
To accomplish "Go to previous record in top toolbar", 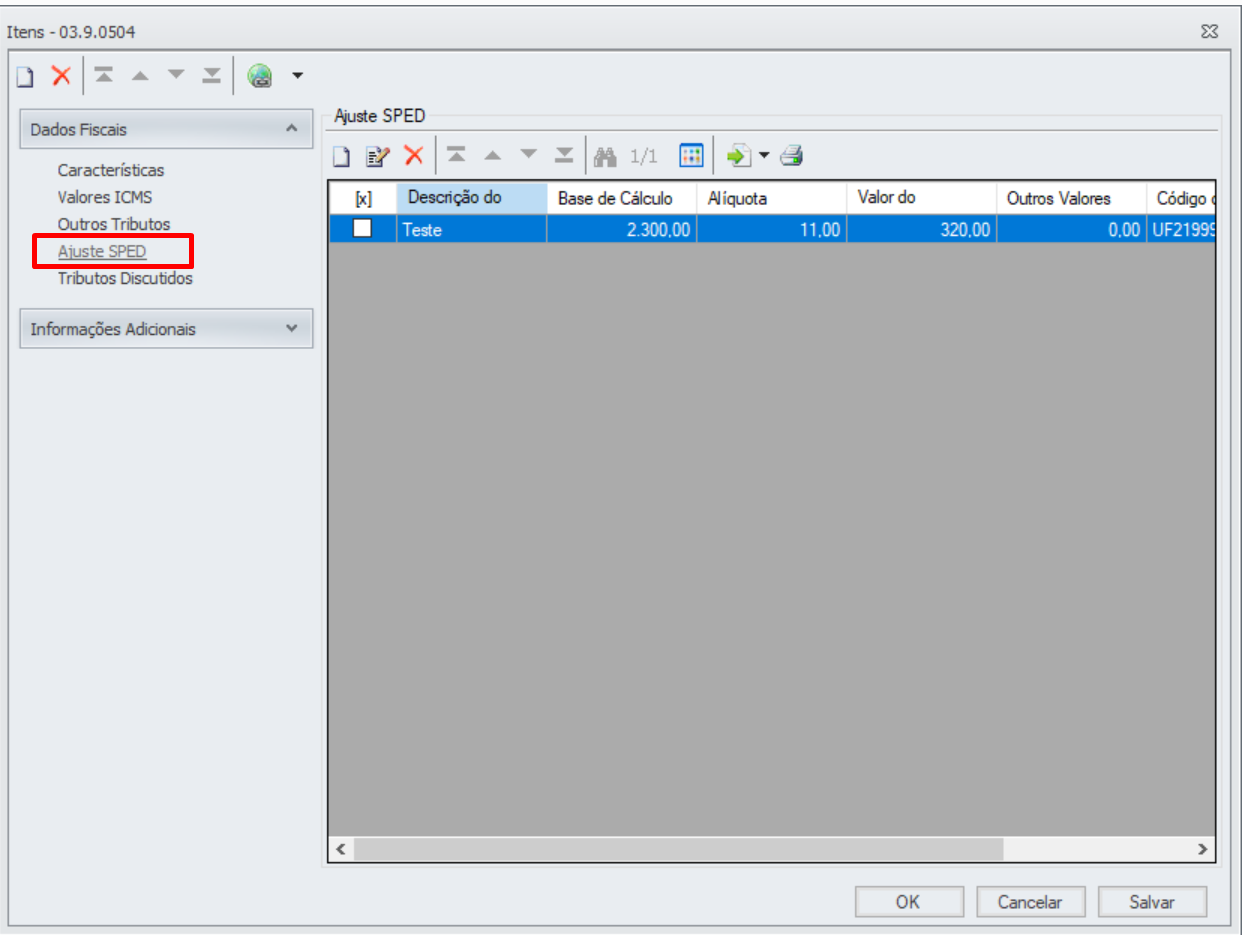I will [140, 75].
